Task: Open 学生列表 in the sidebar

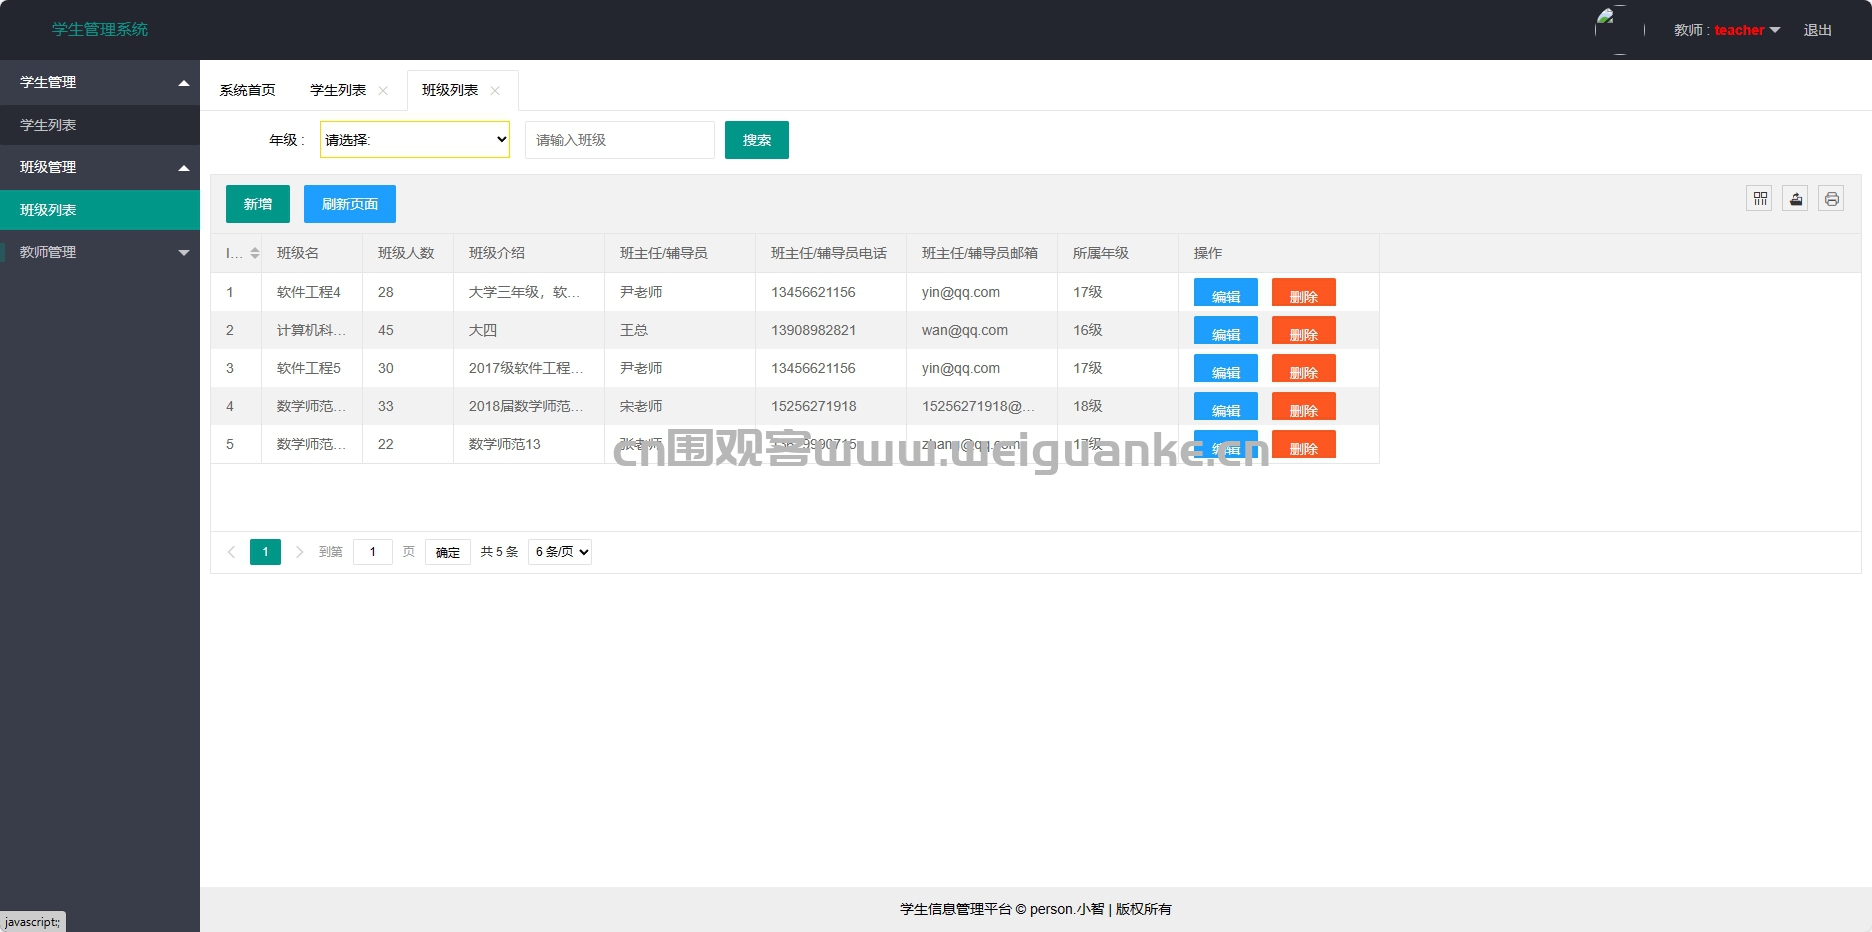Action: click(100, 125)
